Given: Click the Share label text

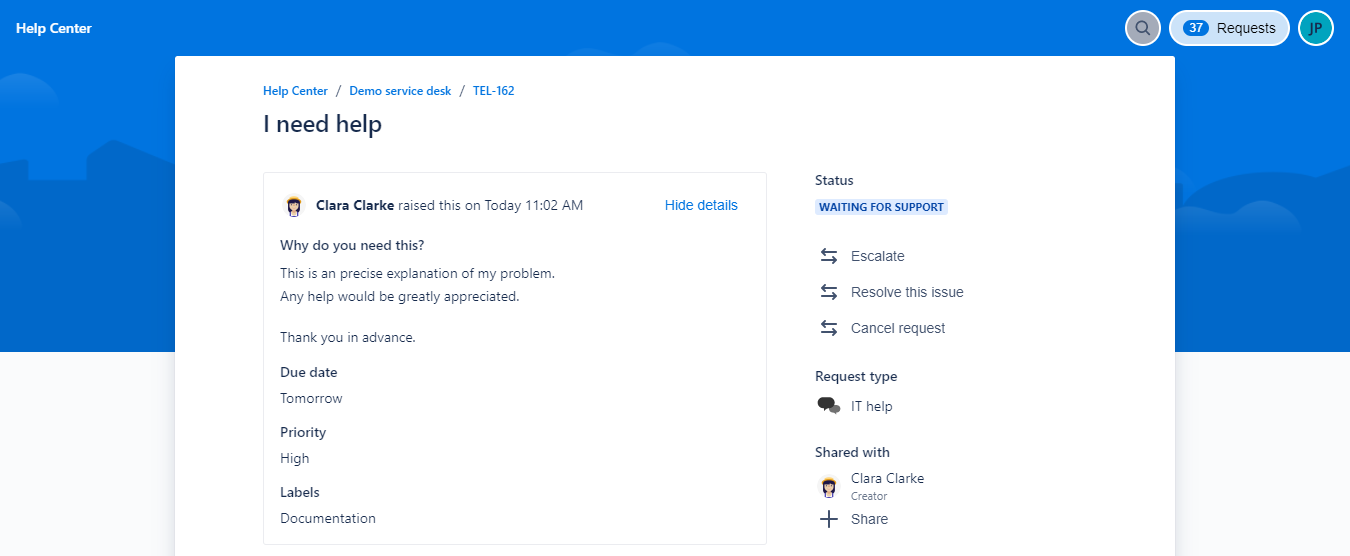Looking at the screenshot, I should pyautogui.click(x=869, y=519).
